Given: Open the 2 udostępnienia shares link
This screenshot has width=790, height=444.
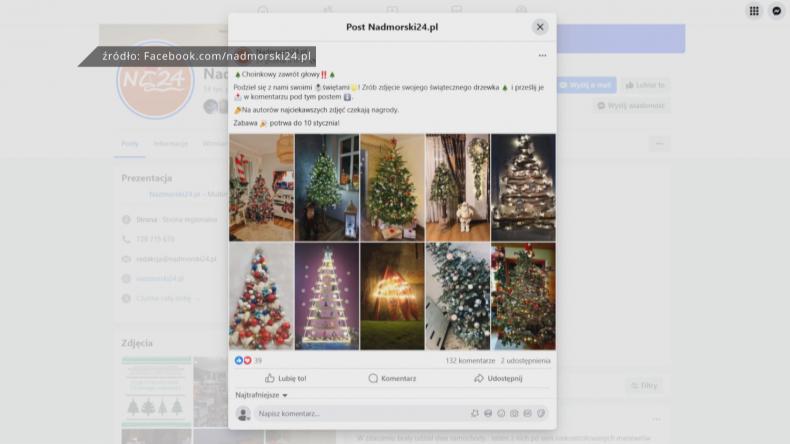Looking at the screenshot, I should 526,361.
